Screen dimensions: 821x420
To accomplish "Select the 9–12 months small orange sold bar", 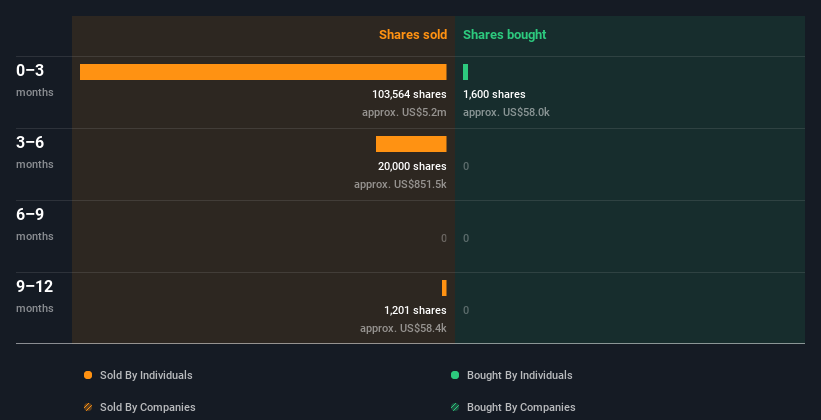I will pos(444,288).
